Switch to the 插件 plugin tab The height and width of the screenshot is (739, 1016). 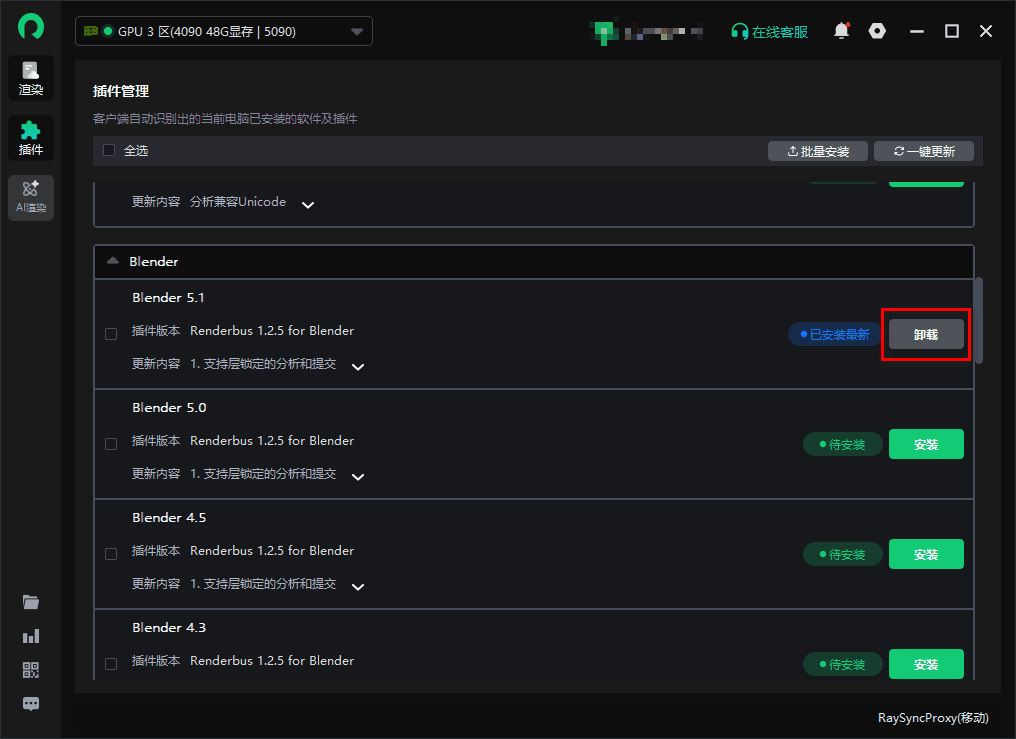point(31,138)
